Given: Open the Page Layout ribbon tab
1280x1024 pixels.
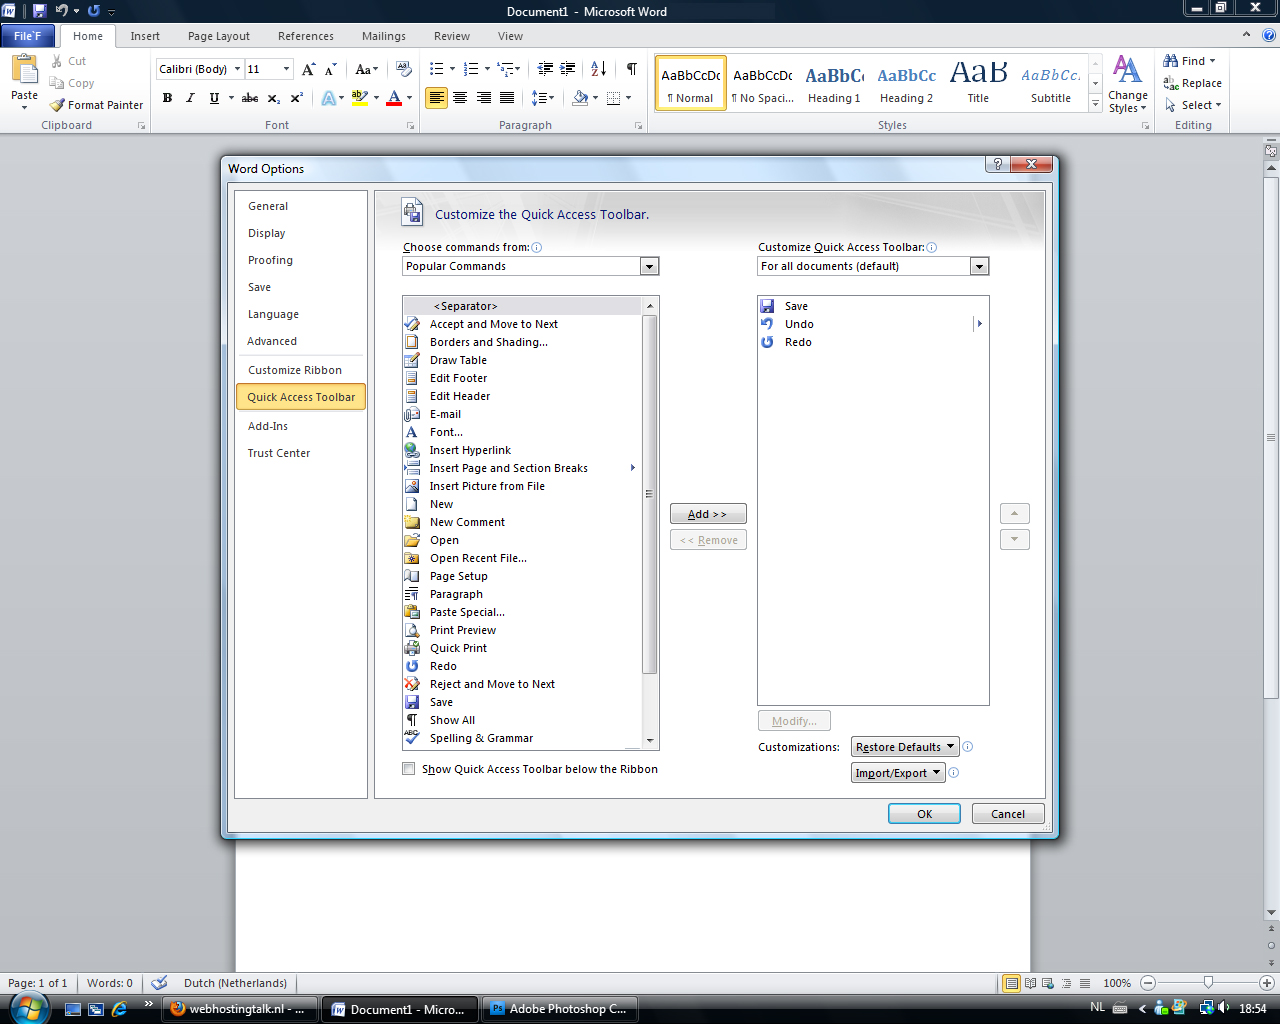Looking at the screenshot, I should [x=219, y=36].
